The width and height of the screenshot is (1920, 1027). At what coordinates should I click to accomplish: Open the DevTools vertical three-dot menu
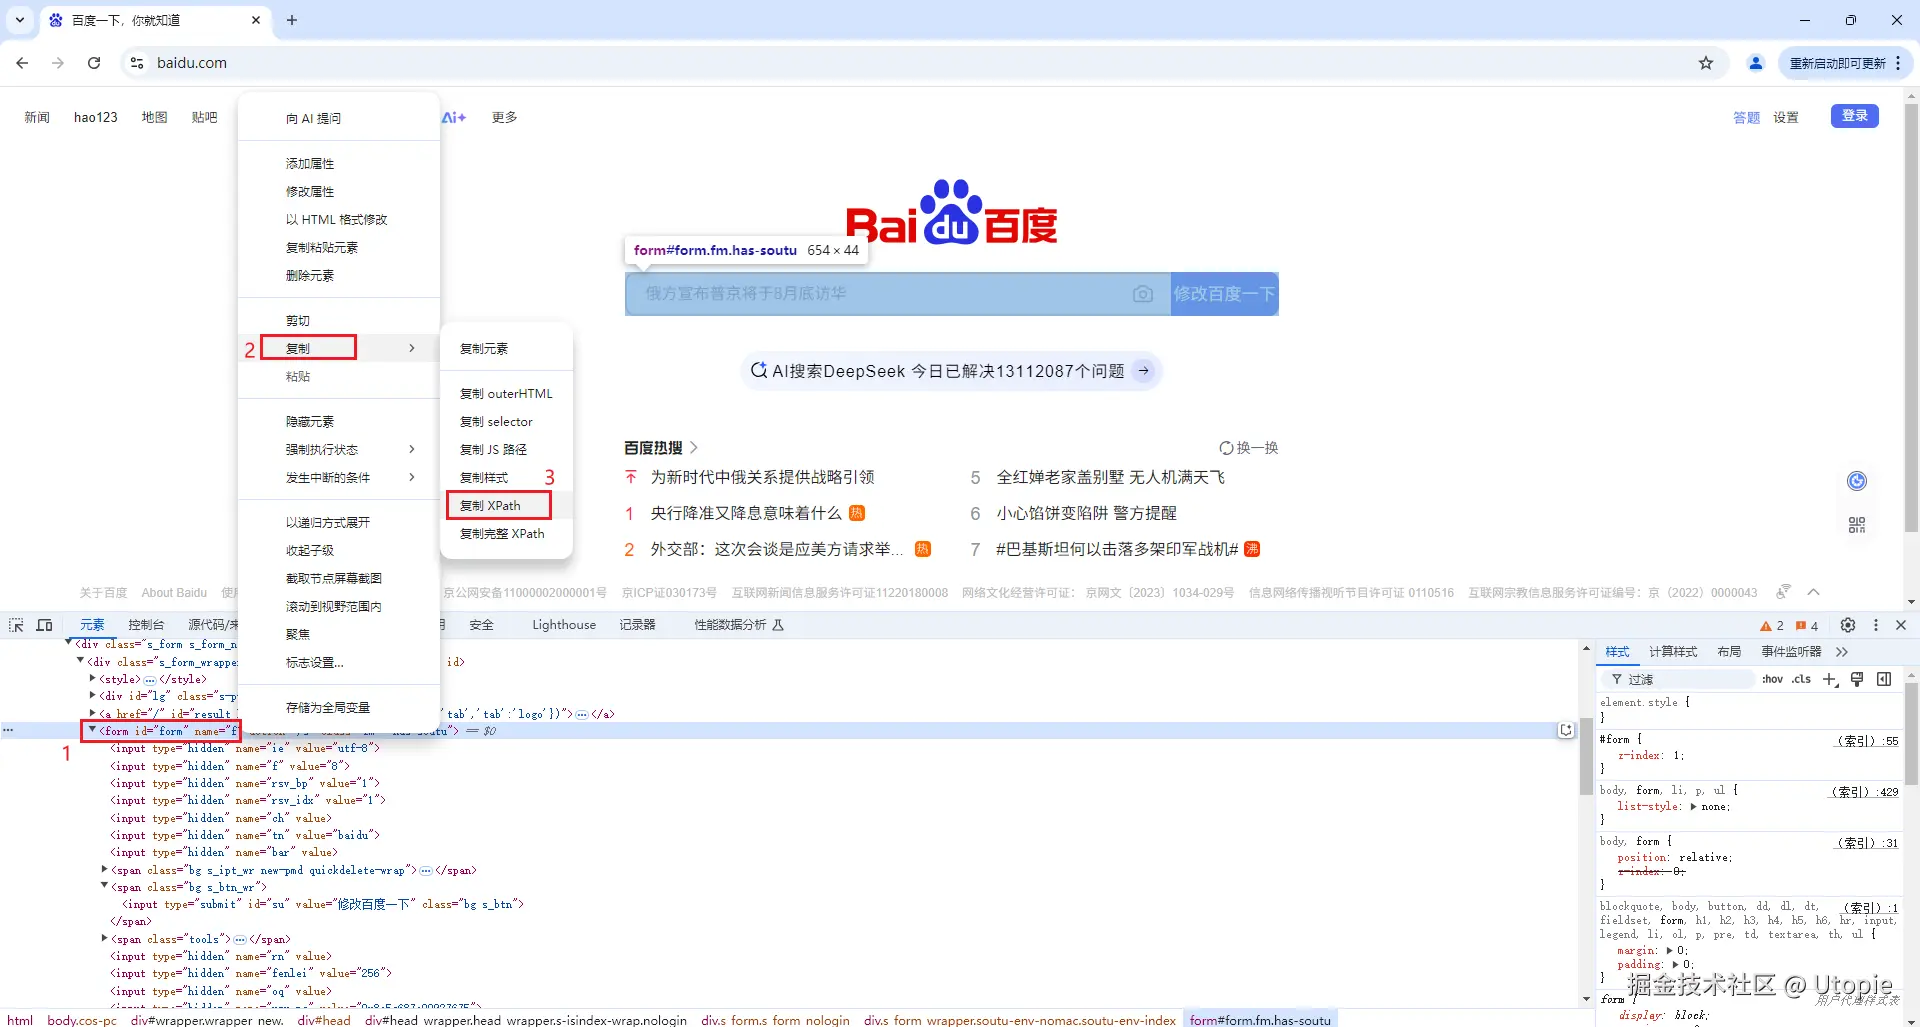coord(1876,625)
